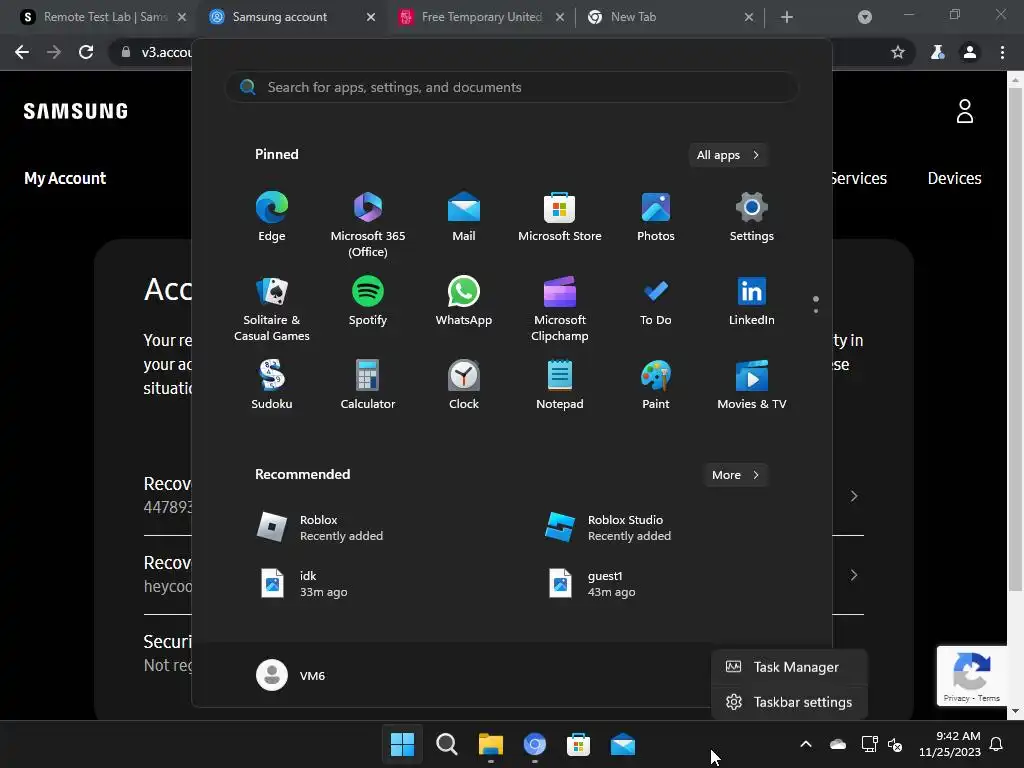This screenshot has height=768, width=1024.
Task: Open Notepad
Action: point(560,385)
